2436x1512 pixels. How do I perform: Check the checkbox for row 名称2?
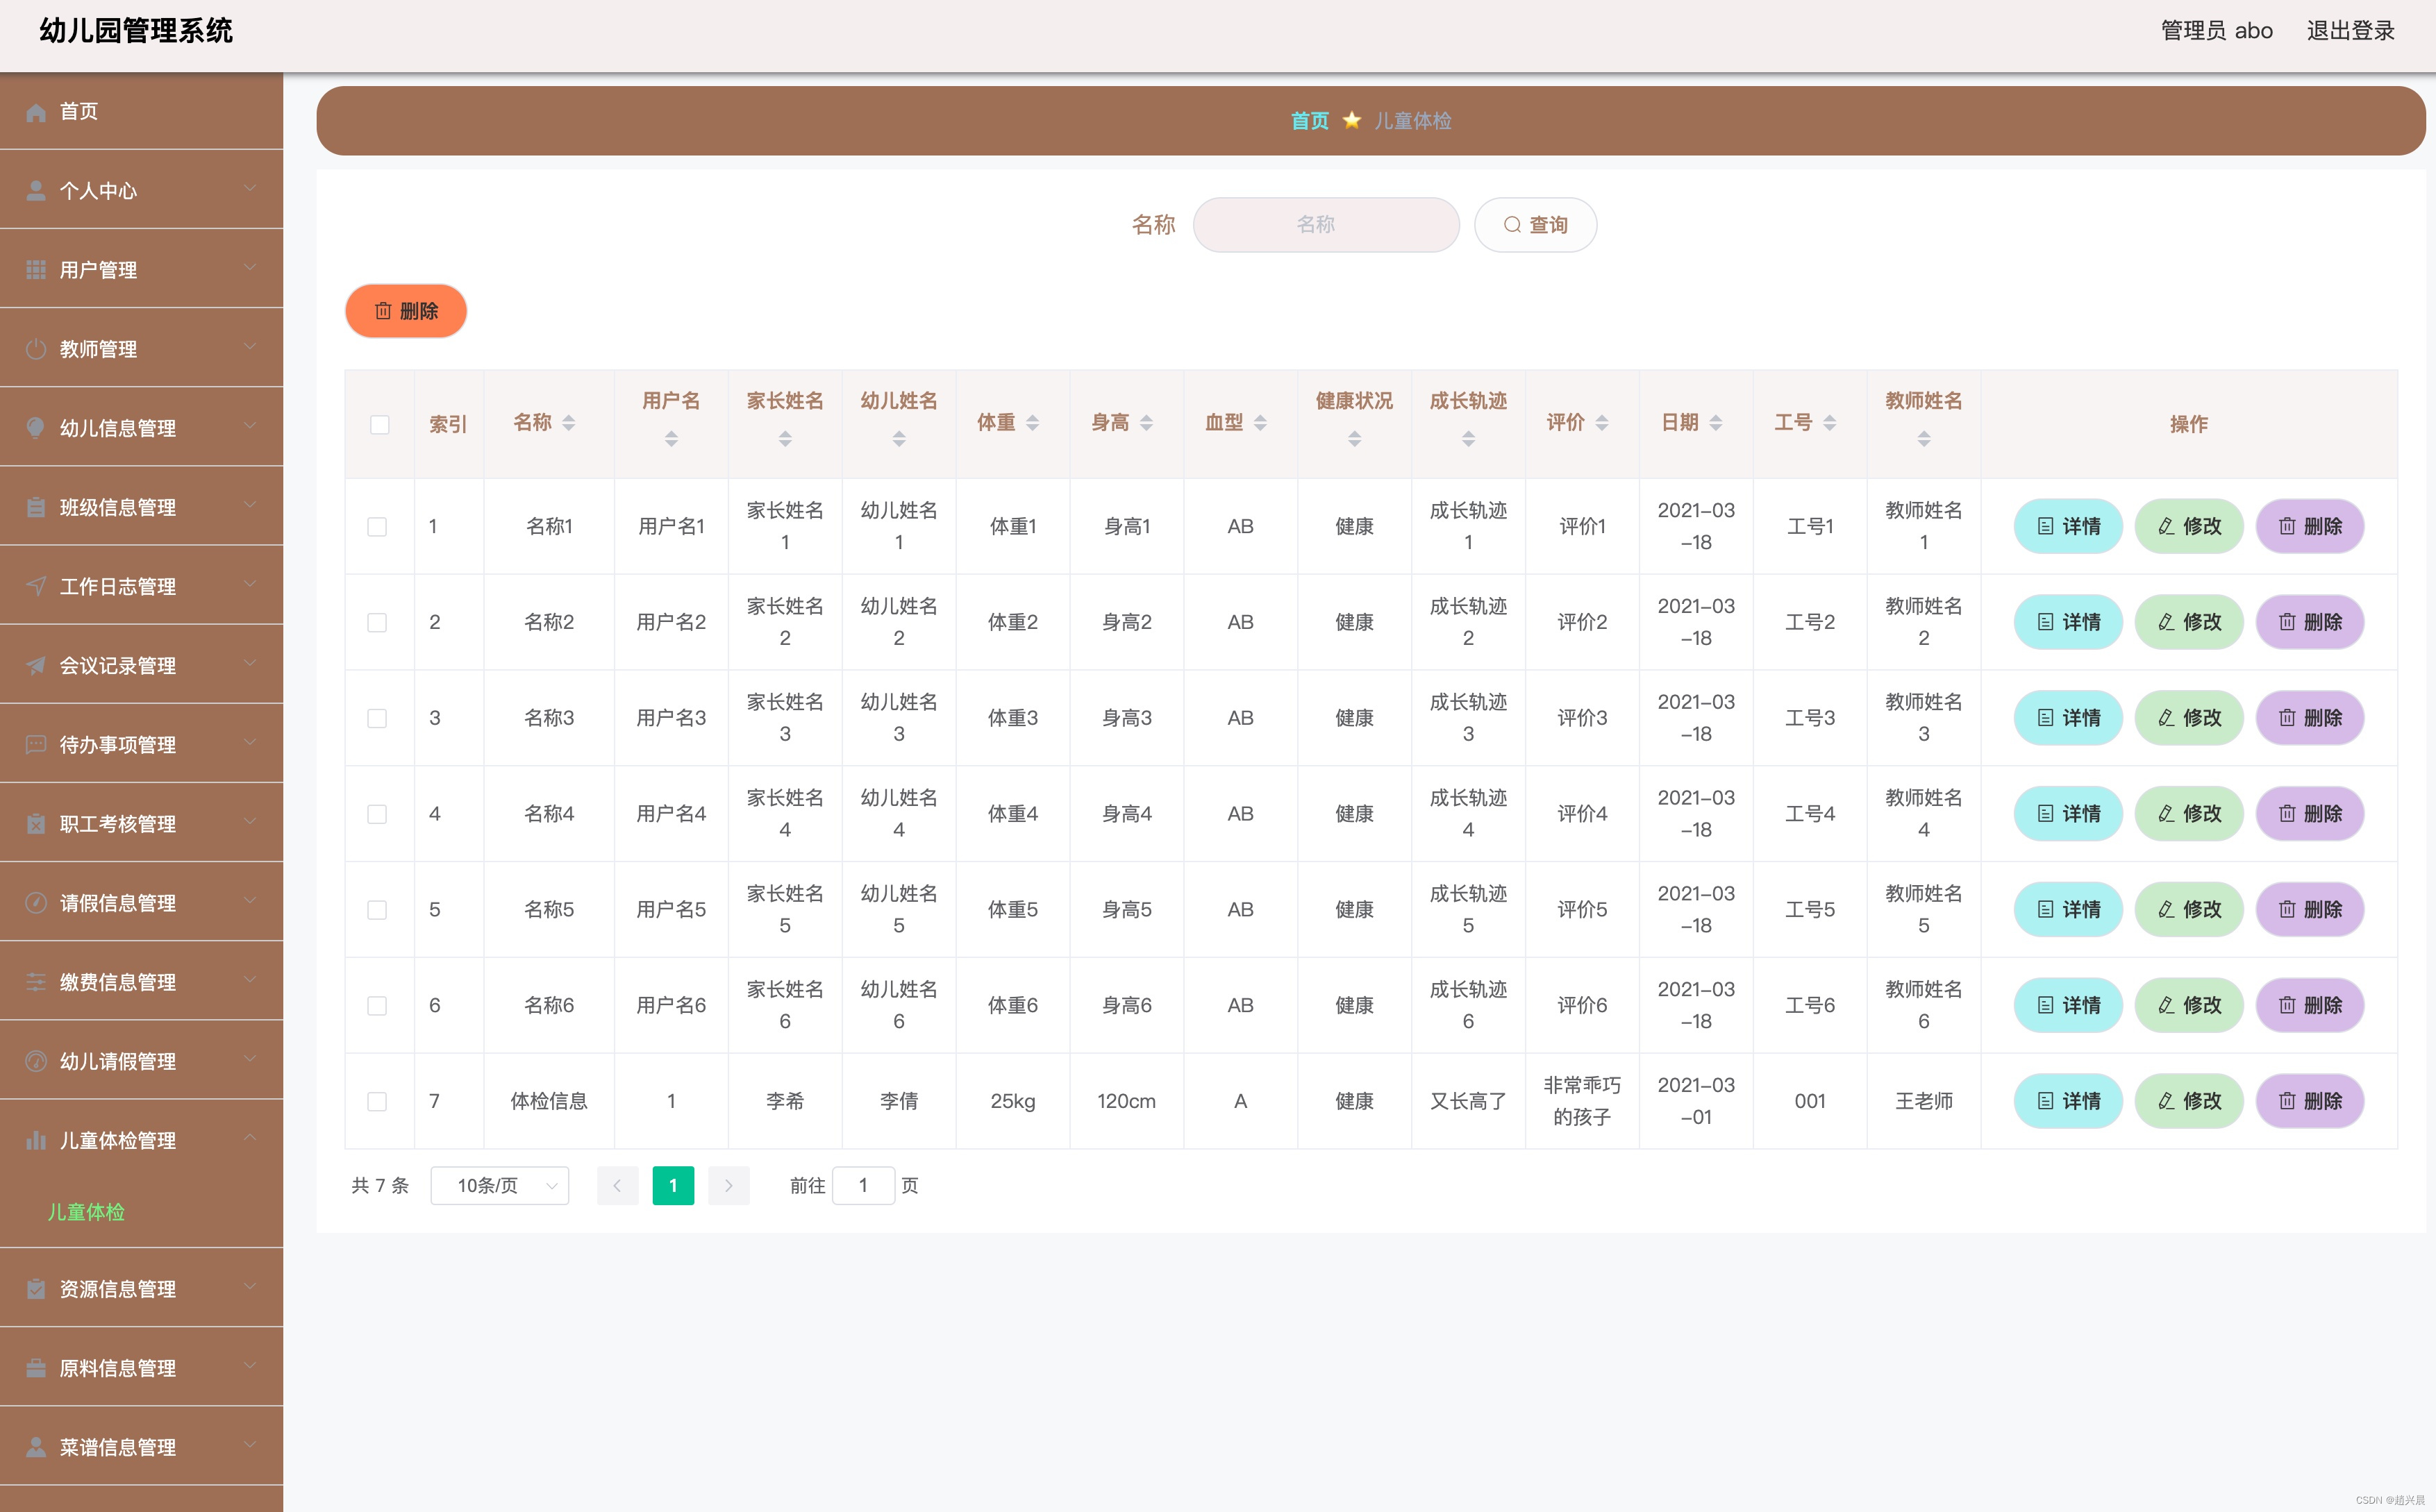pyautogui.click(x=377, y=623)
